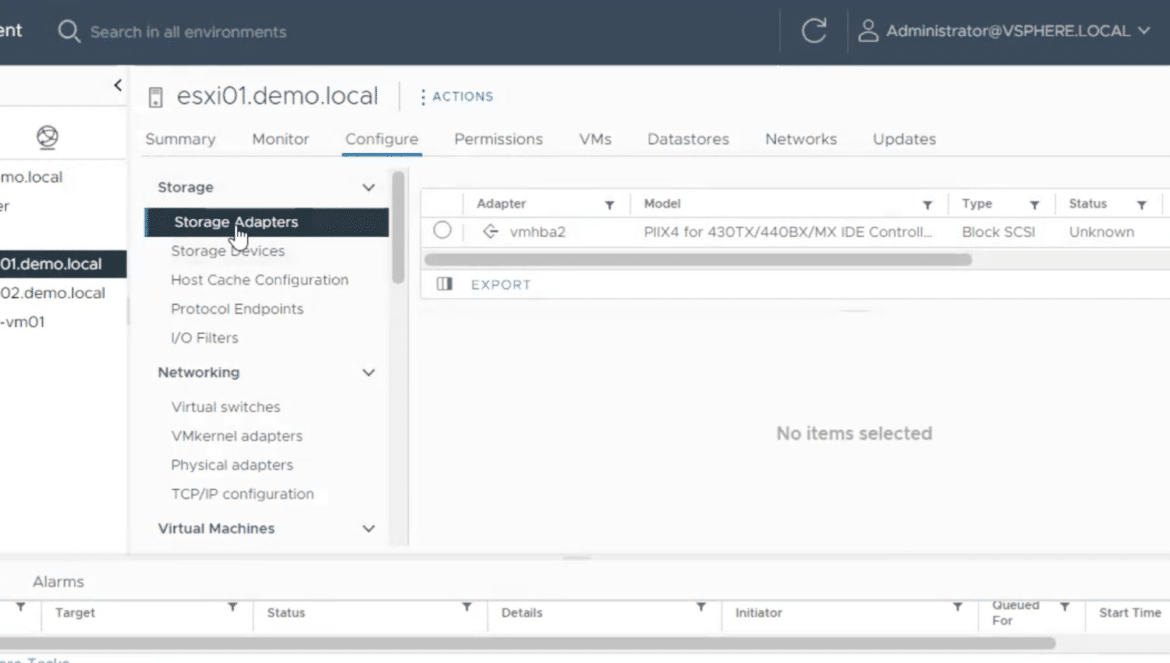Open the Permissions tab
The image size is (1170, 663).
point(498,139)
